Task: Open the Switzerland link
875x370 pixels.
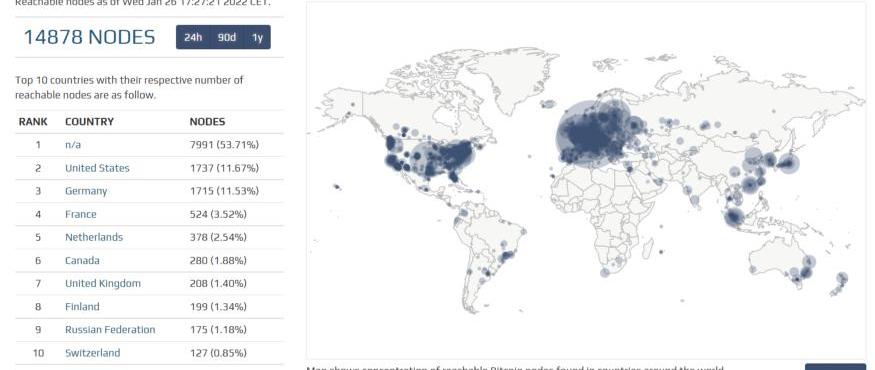Action: click(x=93, y=353)
